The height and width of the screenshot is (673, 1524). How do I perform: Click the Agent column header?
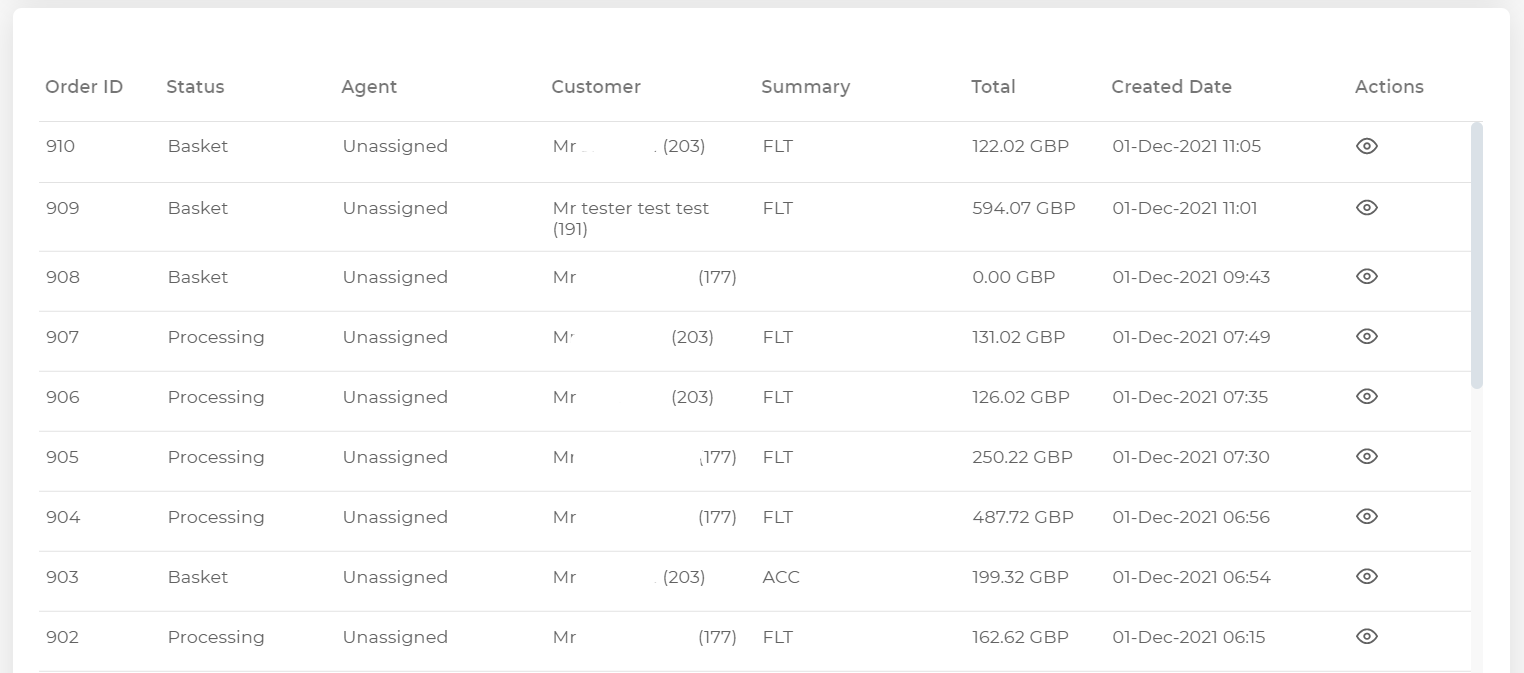click(369, 87)
